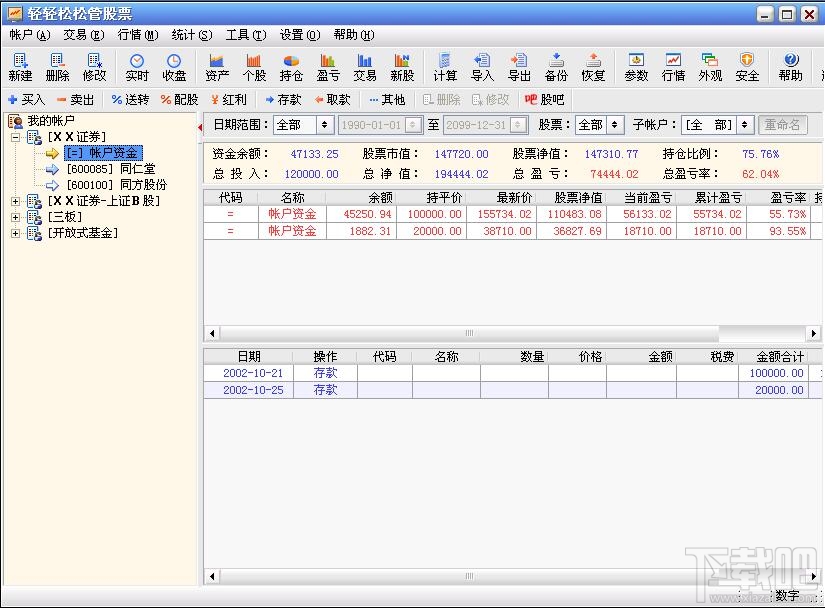Open the 交易 statistics toolbar icon

tap(365, 67)
